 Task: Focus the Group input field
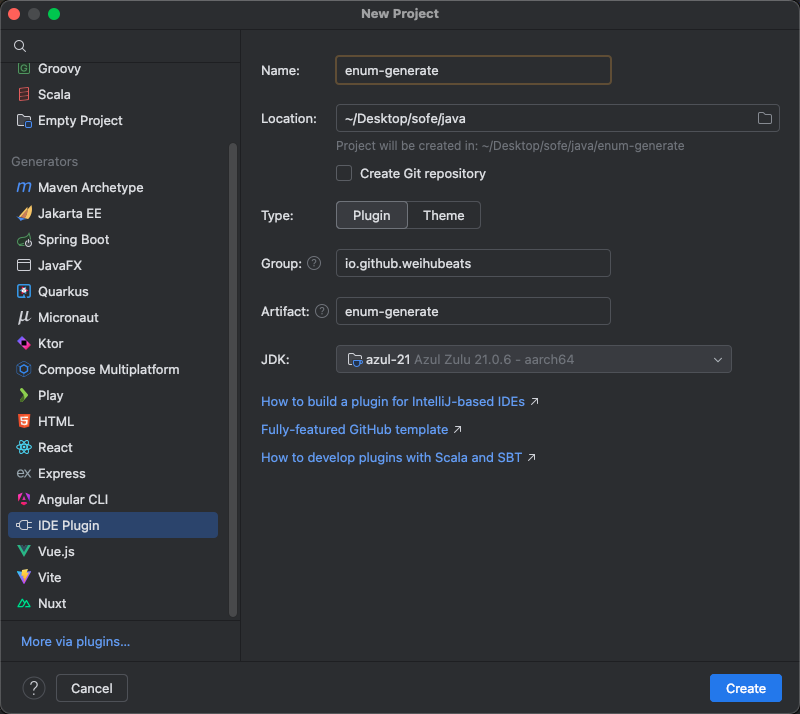473,263
